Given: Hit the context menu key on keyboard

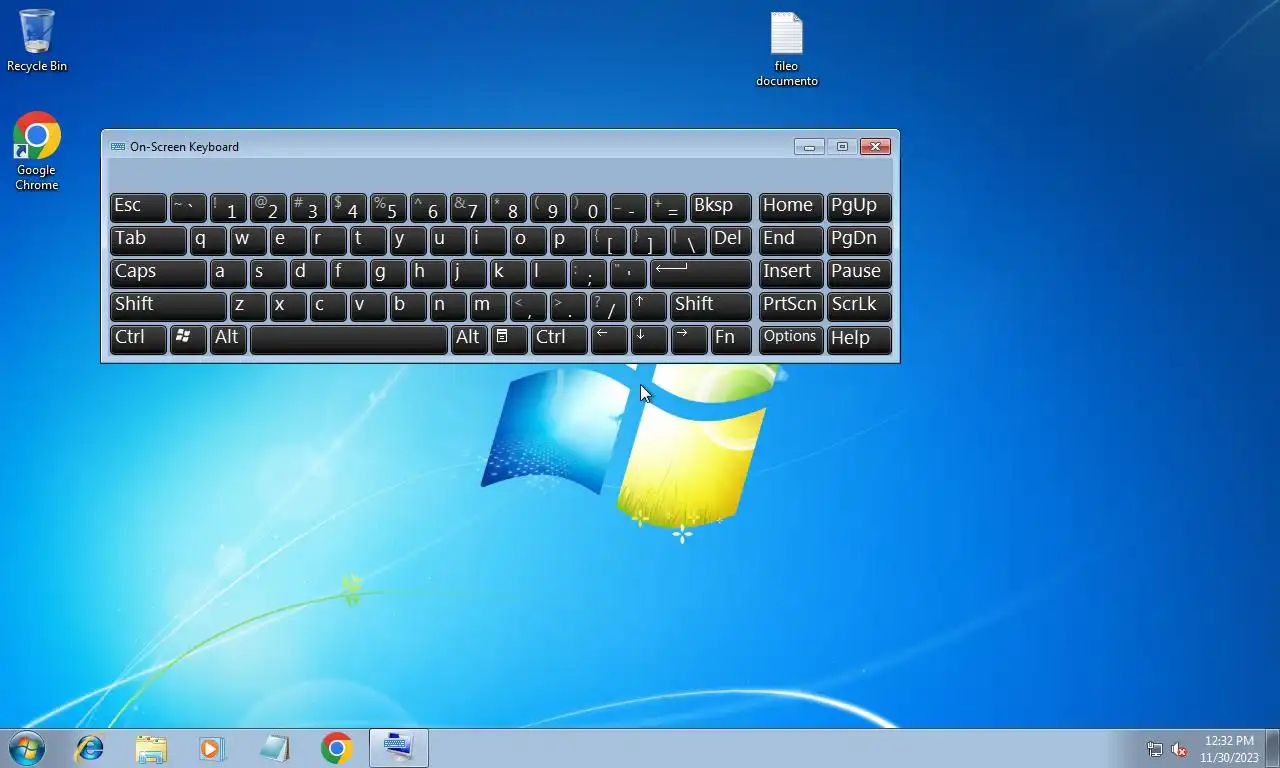Looking at the screenshot, I should tap(509, 339).
